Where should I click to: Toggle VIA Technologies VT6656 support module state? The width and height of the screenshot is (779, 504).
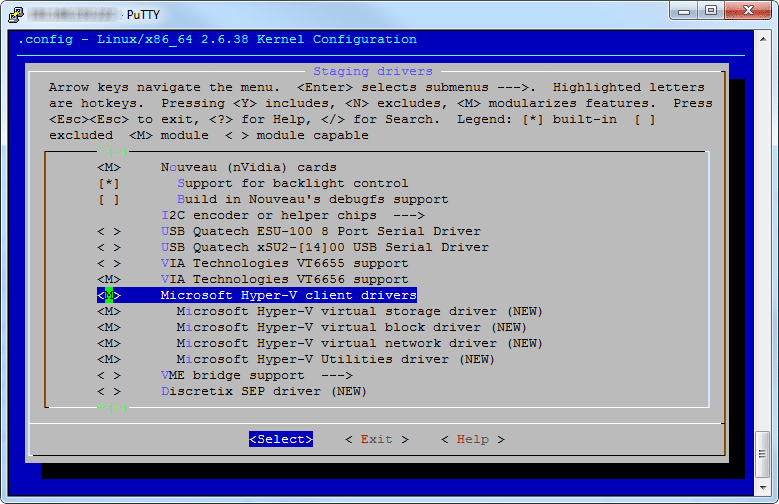[x=109, y=279]
